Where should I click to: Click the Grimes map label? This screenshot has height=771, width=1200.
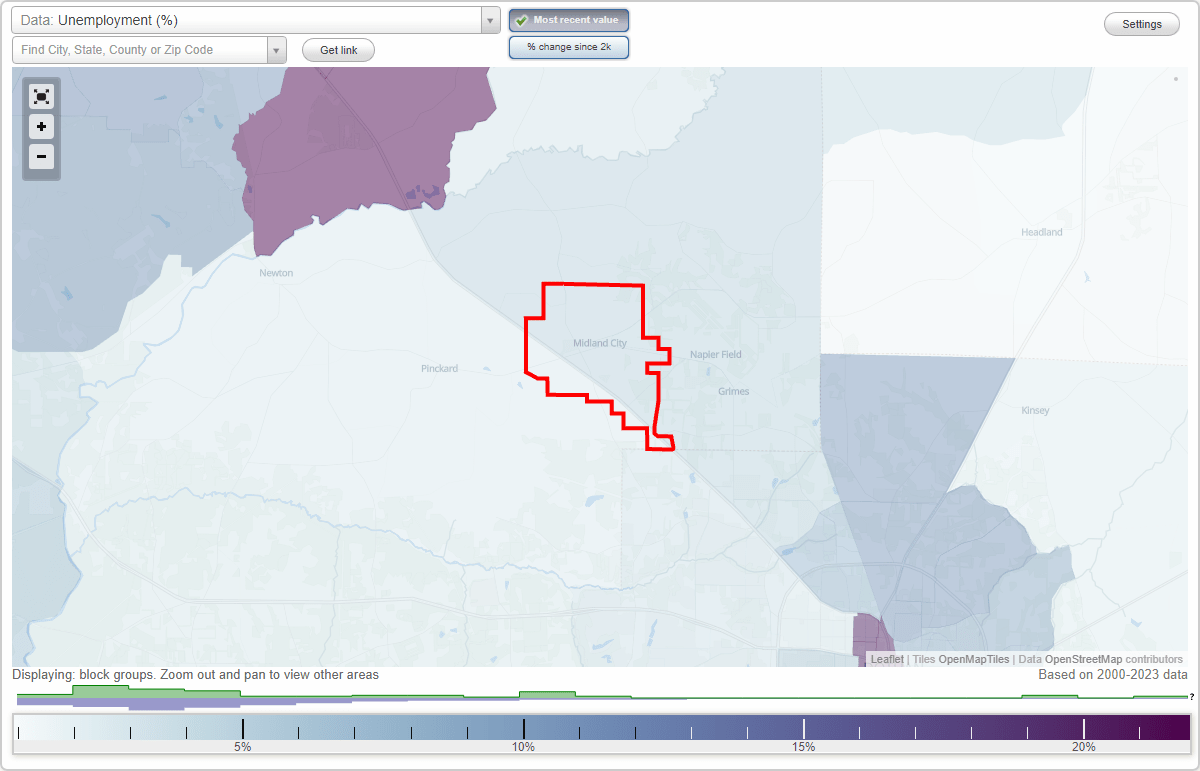pos(733,391)
